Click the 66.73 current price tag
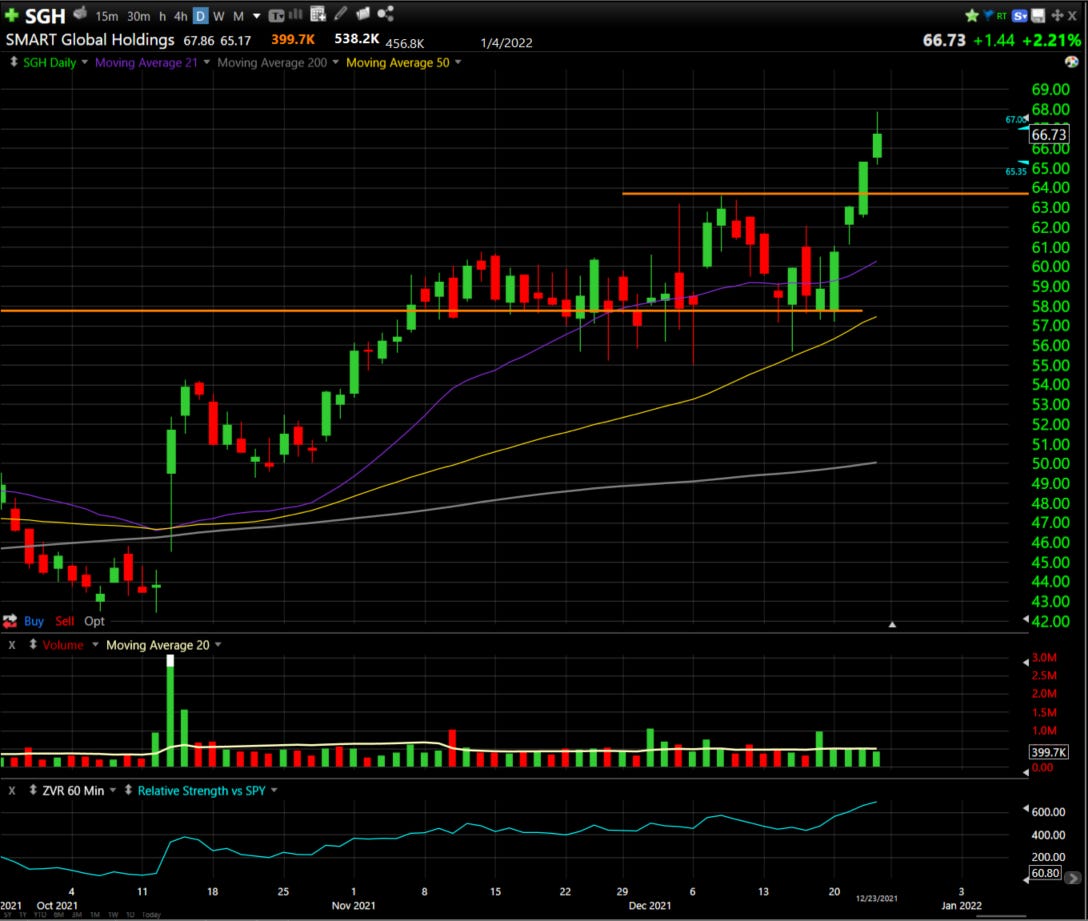This screenshot has width=1088, height=921. point(1048,134)
